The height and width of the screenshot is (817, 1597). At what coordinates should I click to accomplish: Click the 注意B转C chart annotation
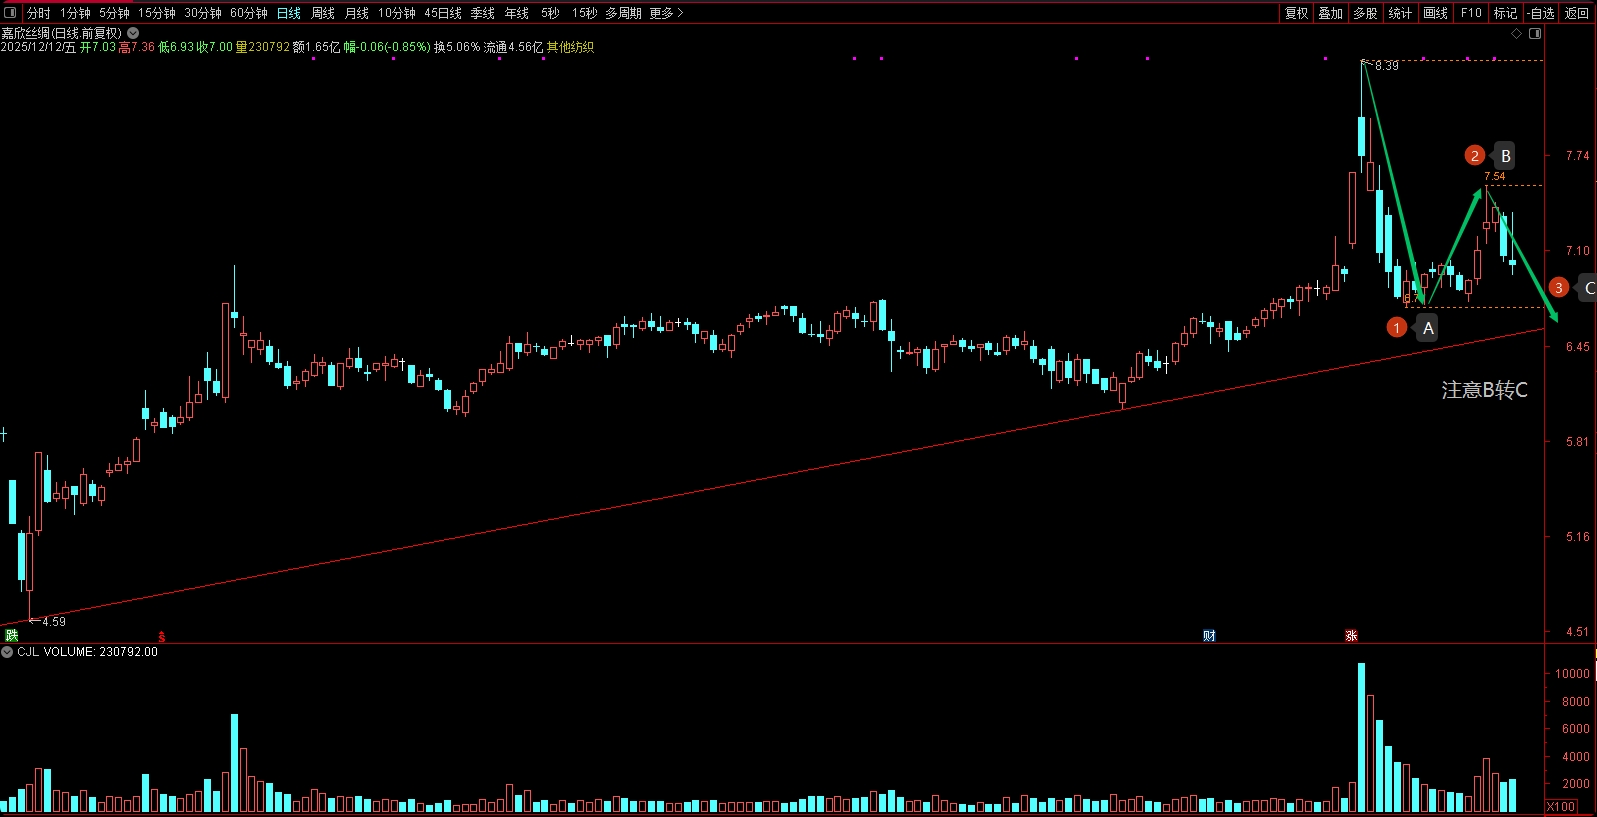1484,390
